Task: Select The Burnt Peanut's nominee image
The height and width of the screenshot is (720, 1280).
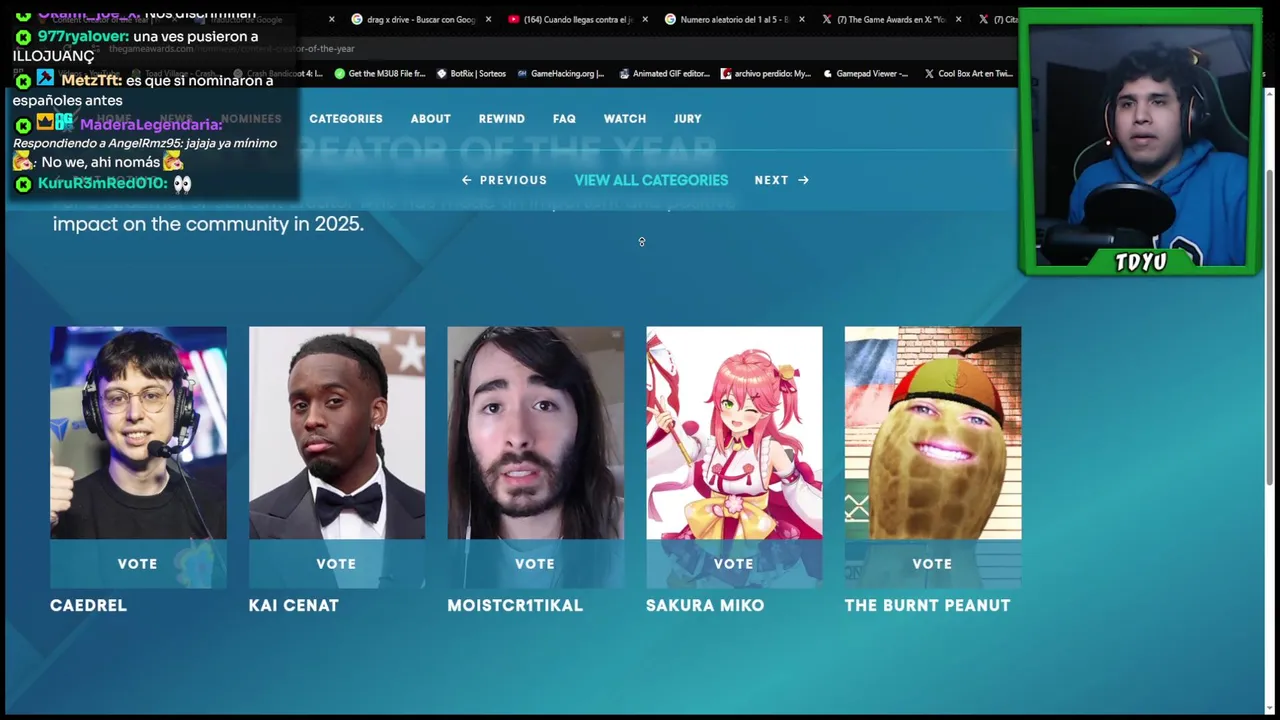Action: coord(933,433)
